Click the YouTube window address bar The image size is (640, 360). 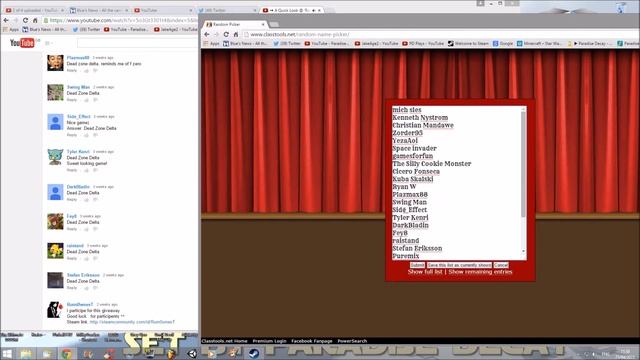click(x=120, y=20)
